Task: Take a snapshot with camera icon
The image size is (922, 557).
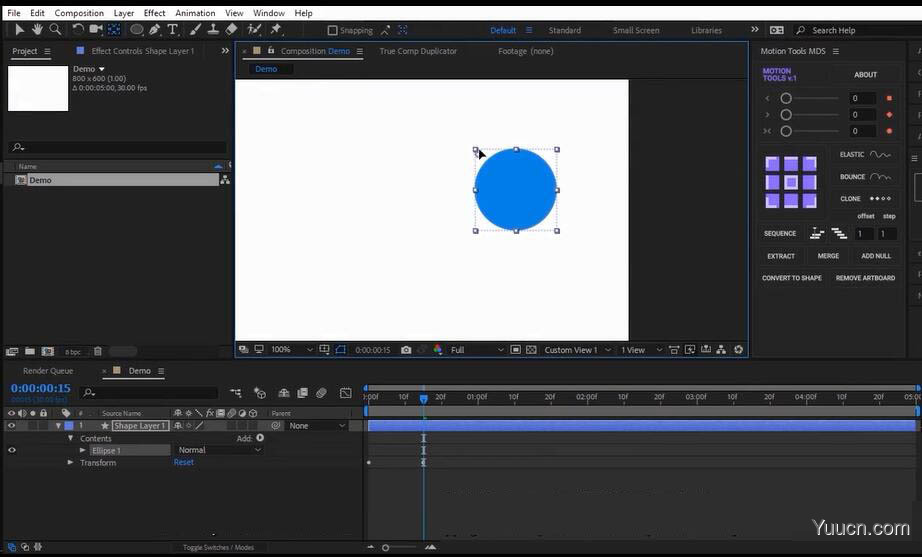Action: tap(406, 349)
